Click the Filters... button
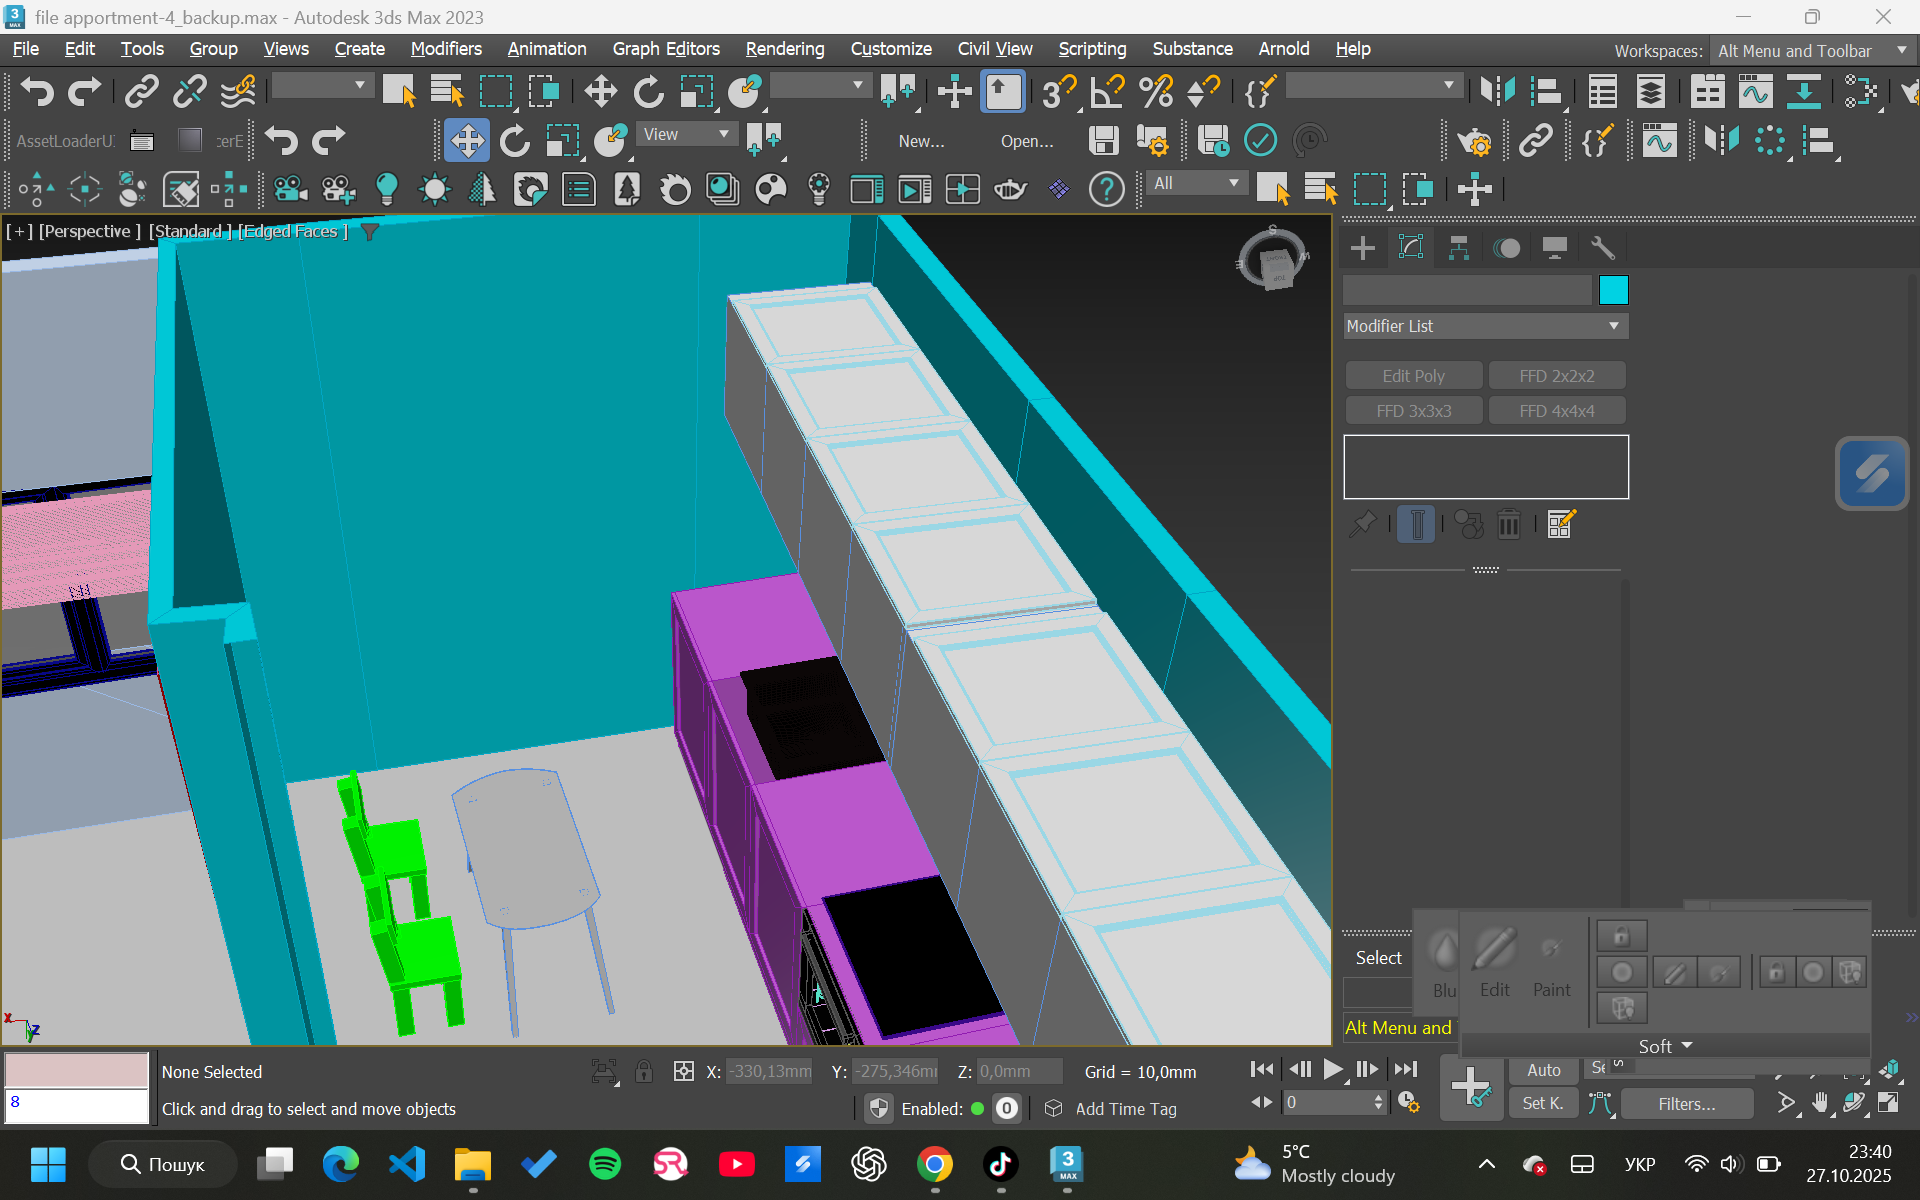 pos(1686,1104)
